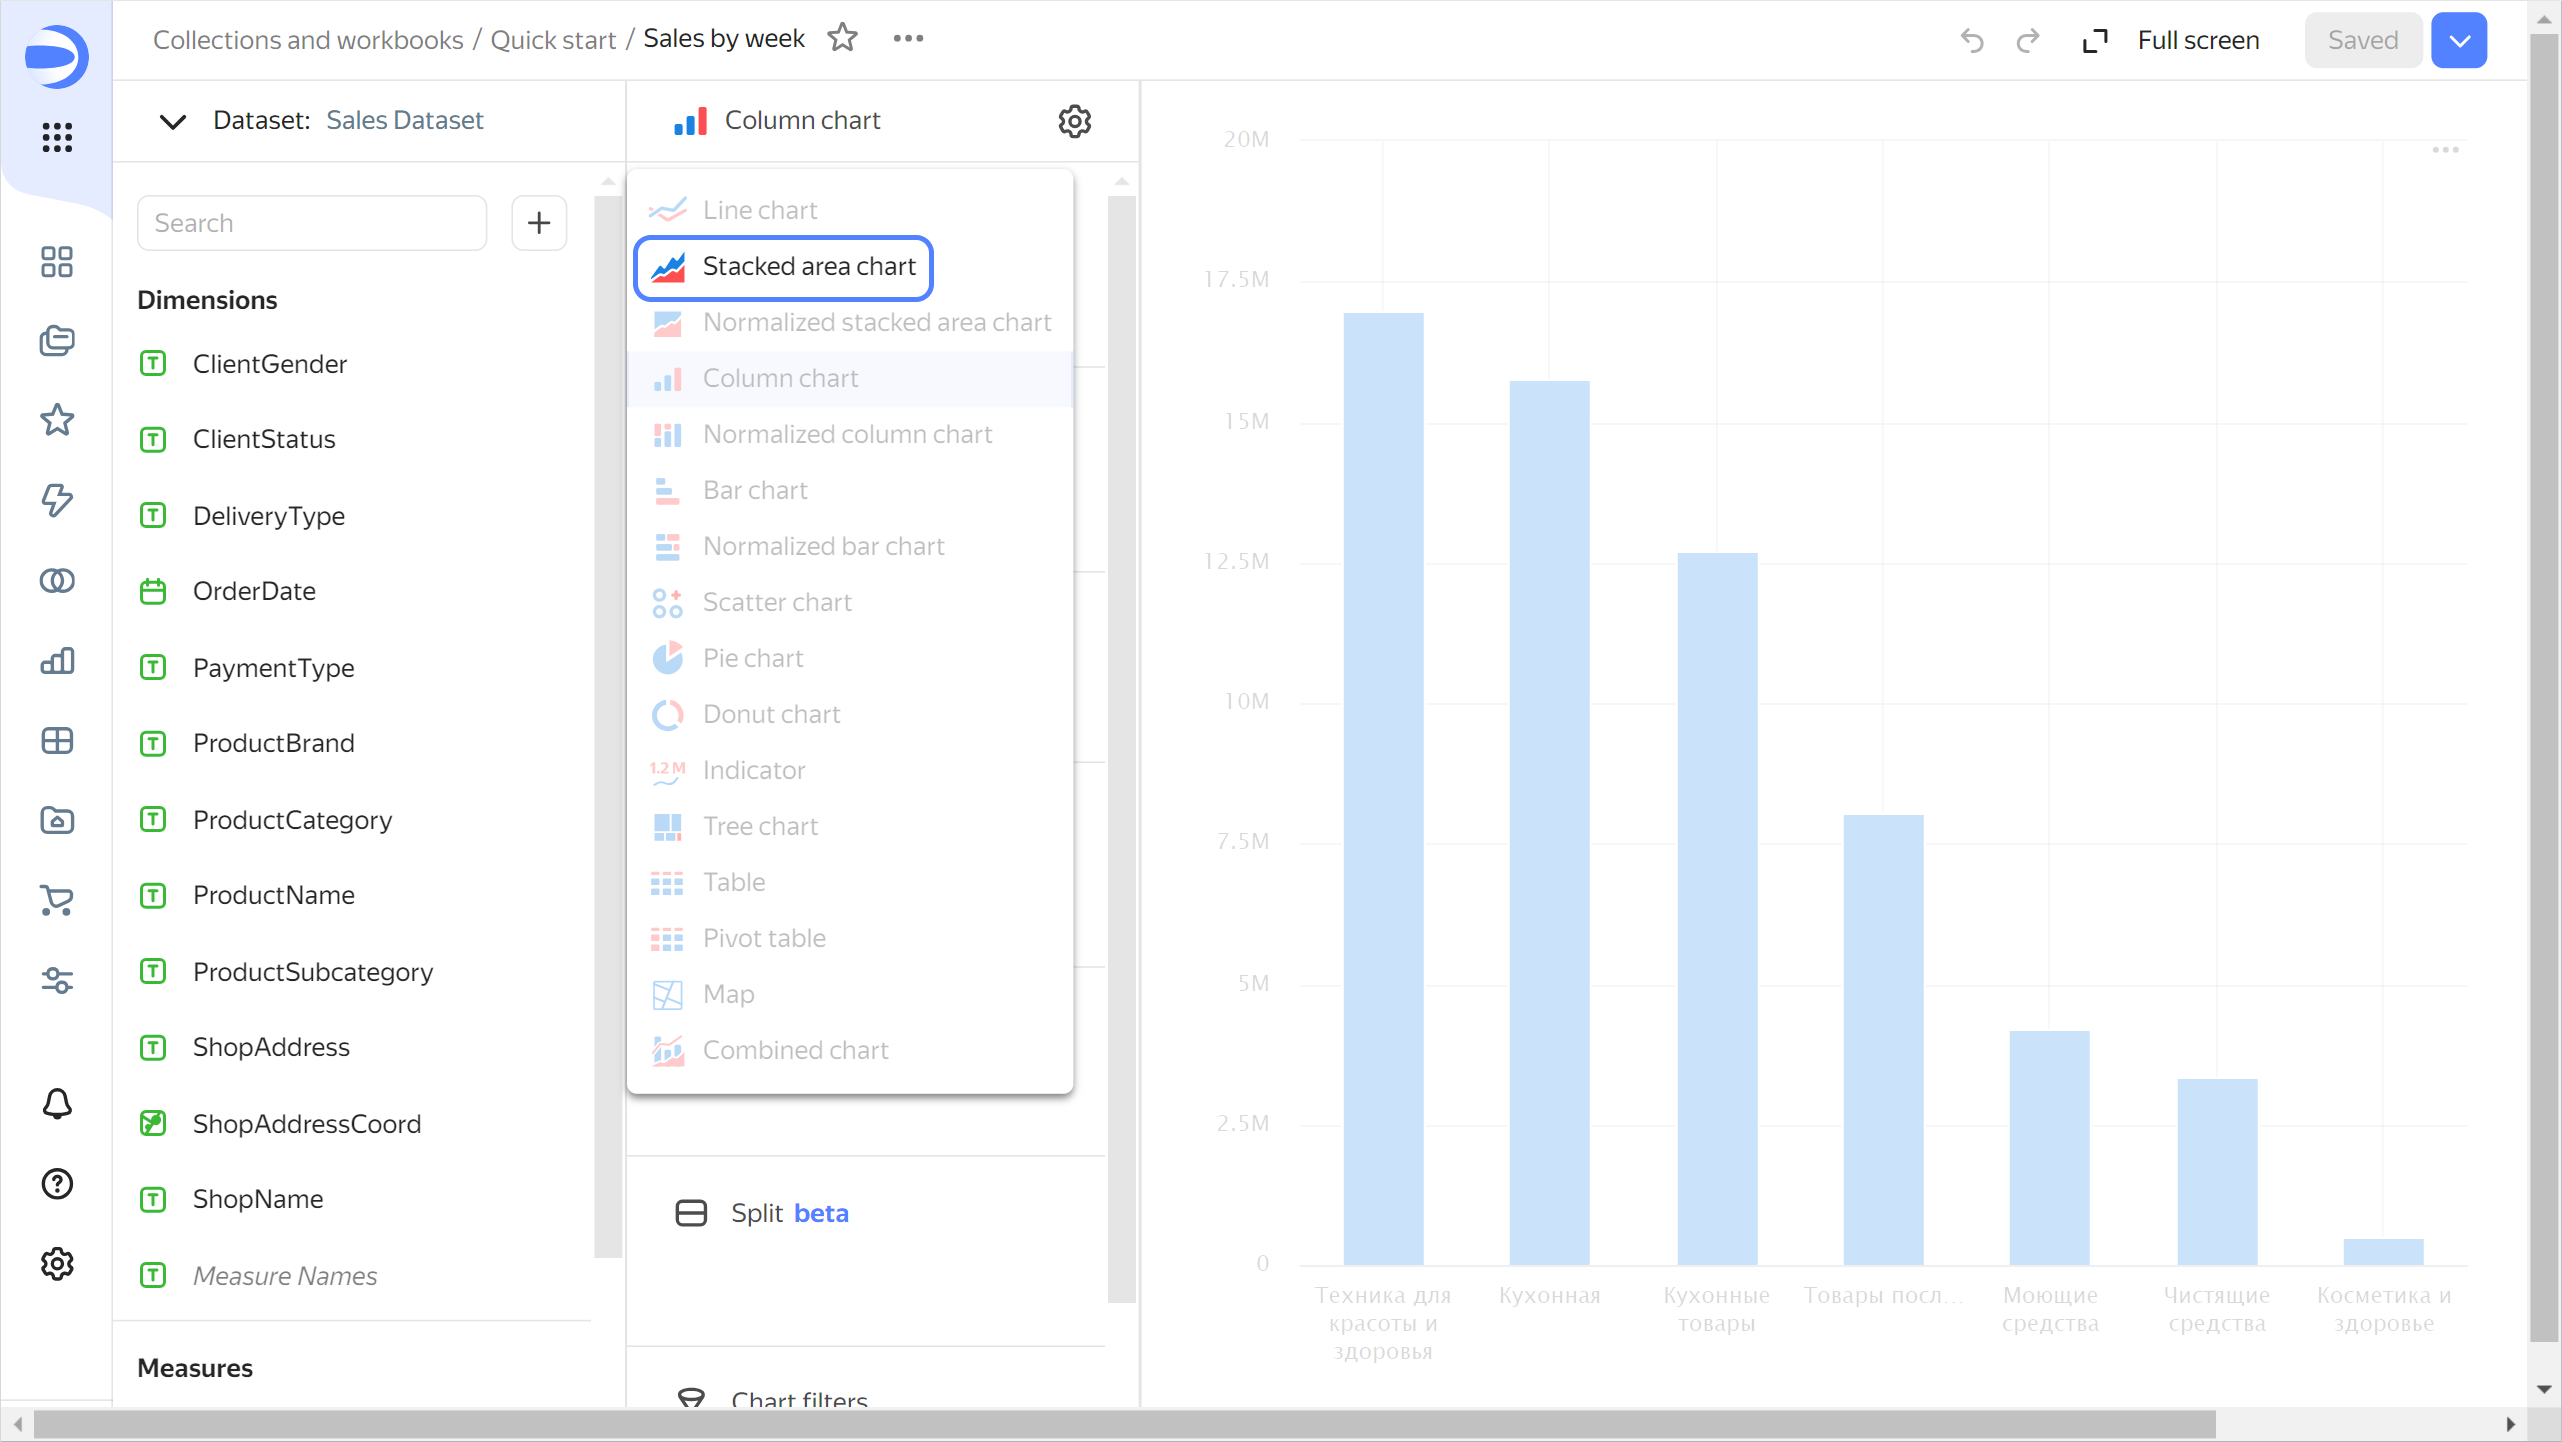Open the services grid menu icon
The height and width of the screenshot is (1442, 2562).
(57, 137)
